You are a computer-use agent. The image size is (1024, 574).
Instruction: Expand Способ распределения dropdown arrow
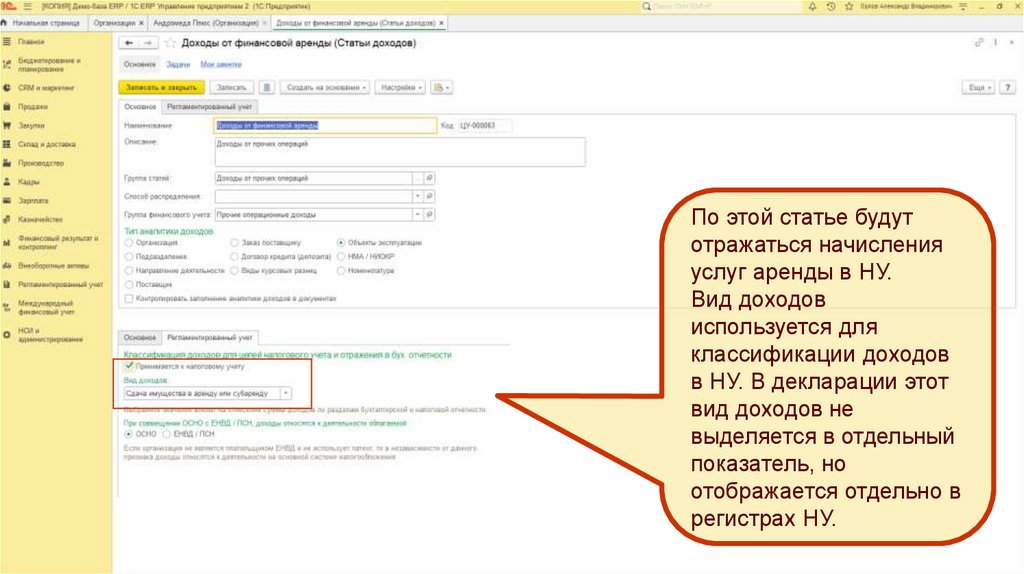[x=417, y=197]
